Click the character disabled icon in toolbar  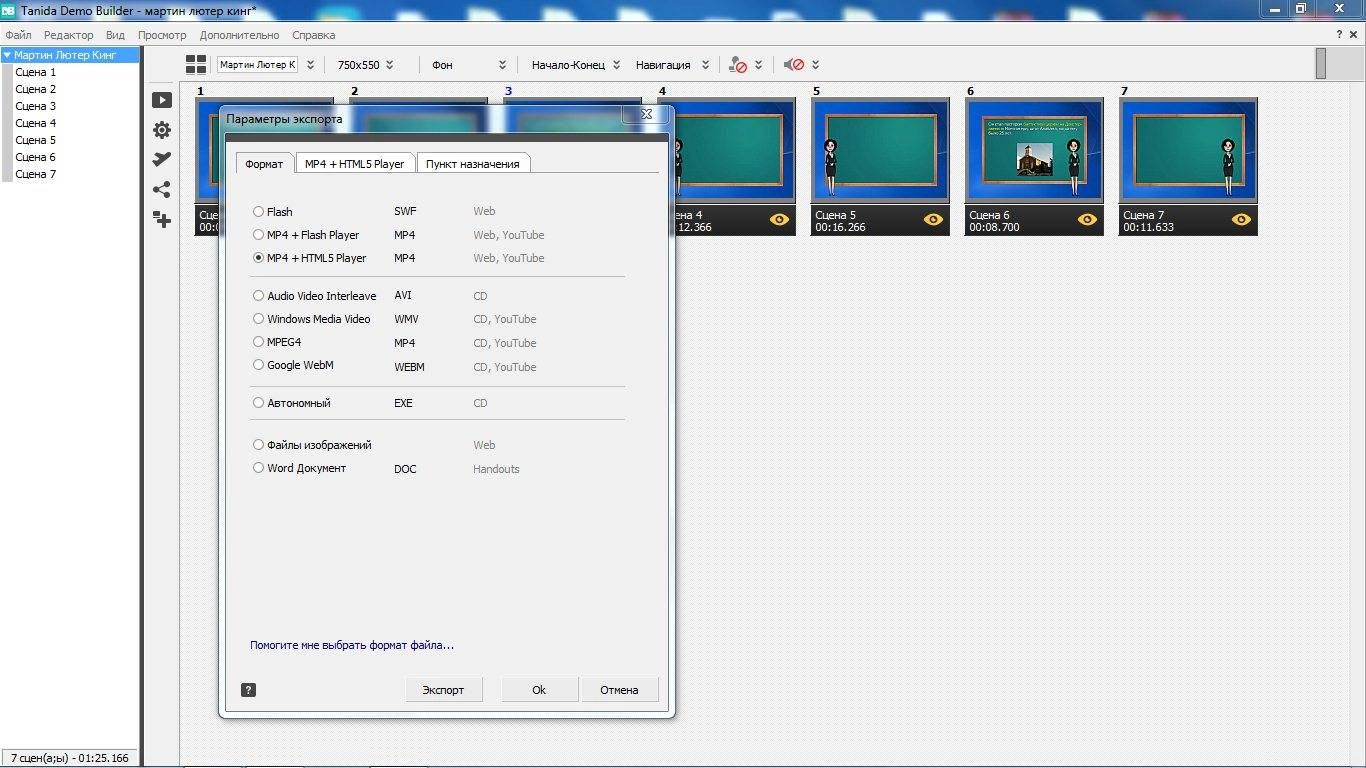click(x=738, y=65)
